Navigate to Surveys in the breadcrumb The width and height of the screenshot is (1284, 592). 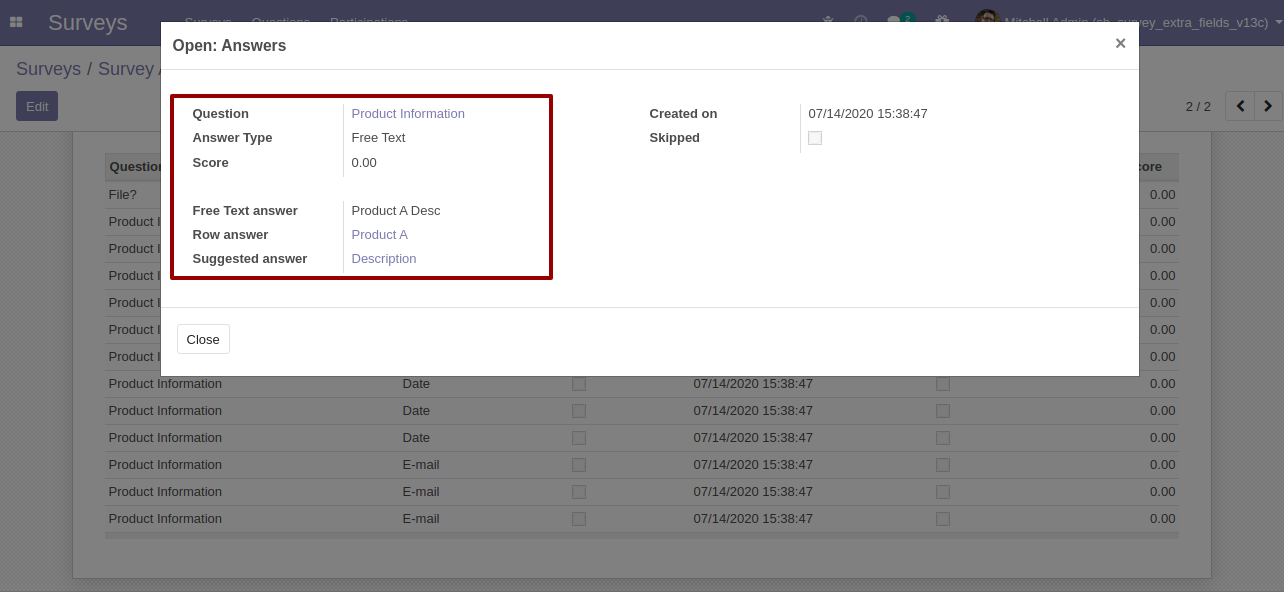click(48, 69)
